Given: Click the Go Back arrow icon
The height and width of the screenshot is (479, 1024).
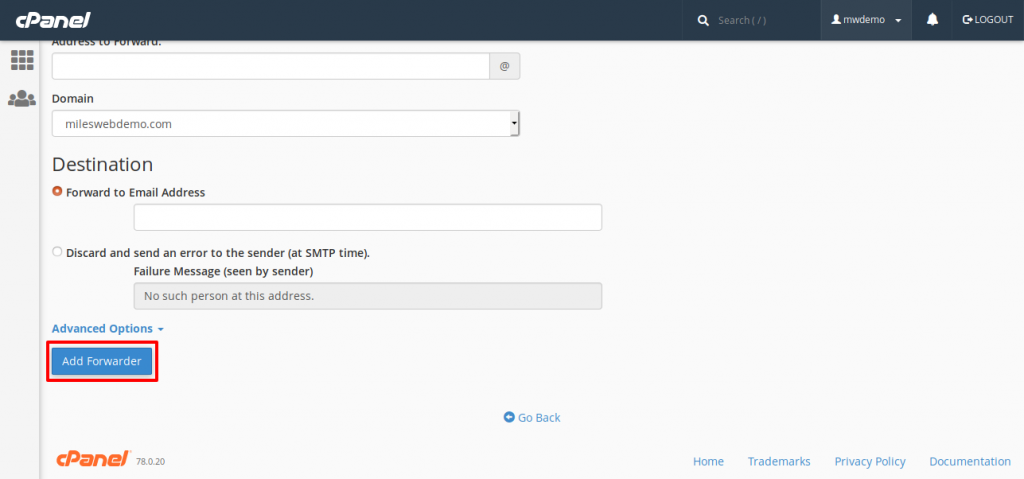Looking at the screenshot, I should 509,418.
